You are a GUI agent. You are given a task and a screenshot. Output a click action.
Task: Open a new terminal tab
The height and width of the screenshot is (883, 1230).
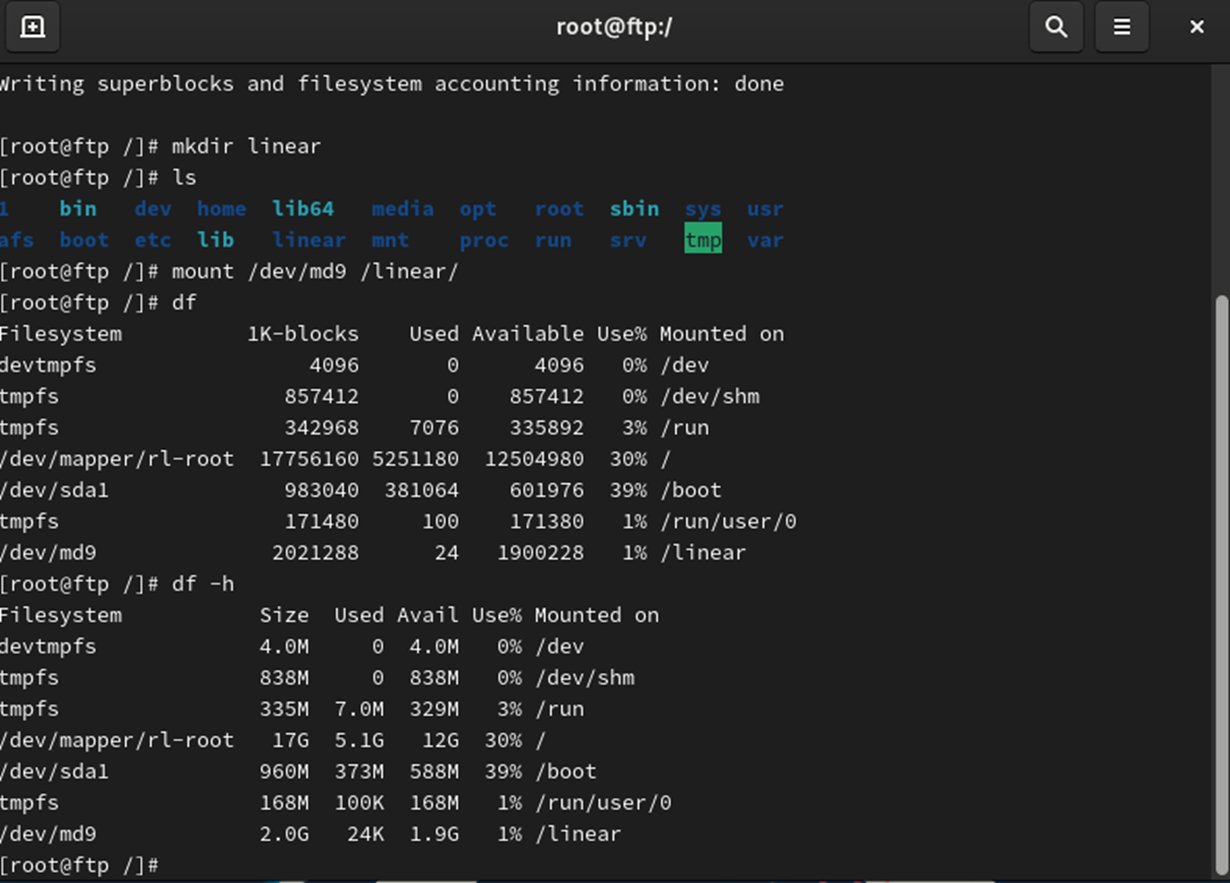(x=32, y=27)
